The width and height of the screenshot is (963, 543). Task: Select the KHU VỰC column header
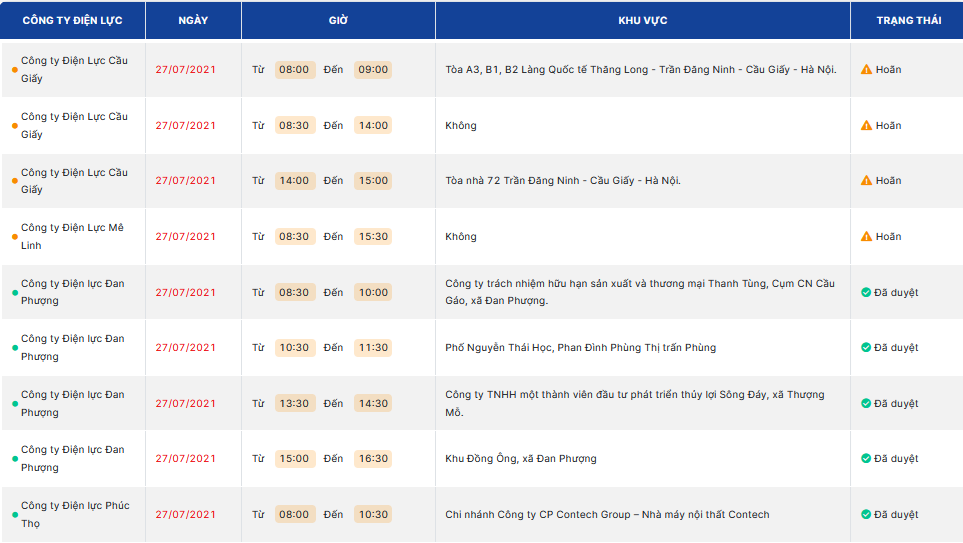(643, 20)
